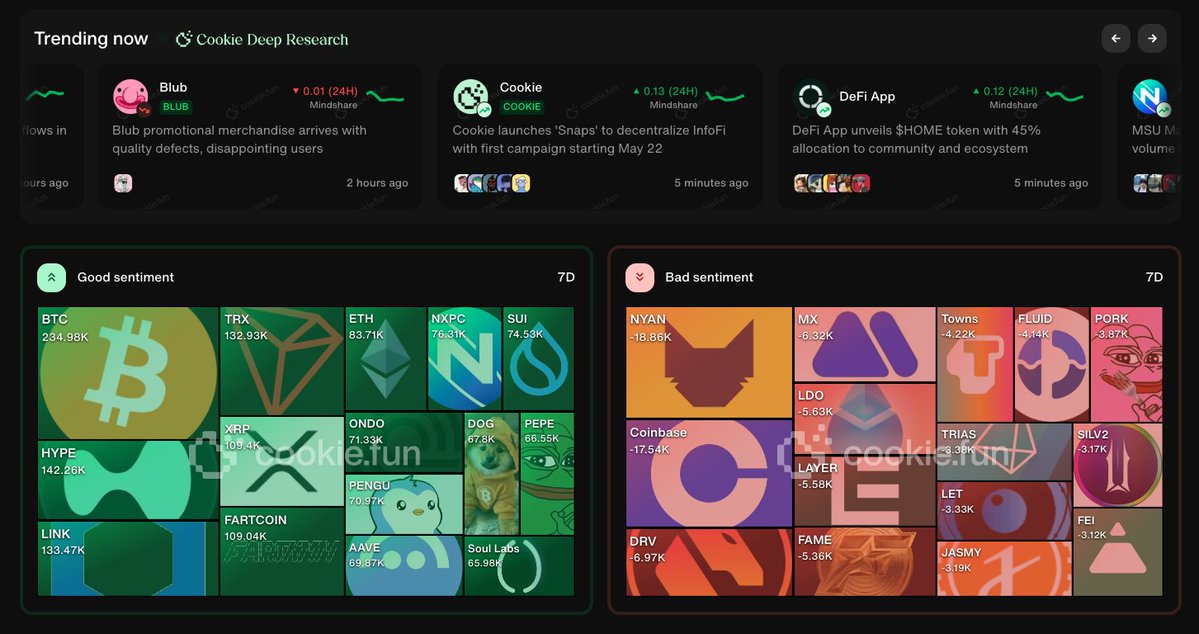Select the FAME tile in Bad sentiment
The height and width of the screenshot is (634, 1199).
pos(865,562)
